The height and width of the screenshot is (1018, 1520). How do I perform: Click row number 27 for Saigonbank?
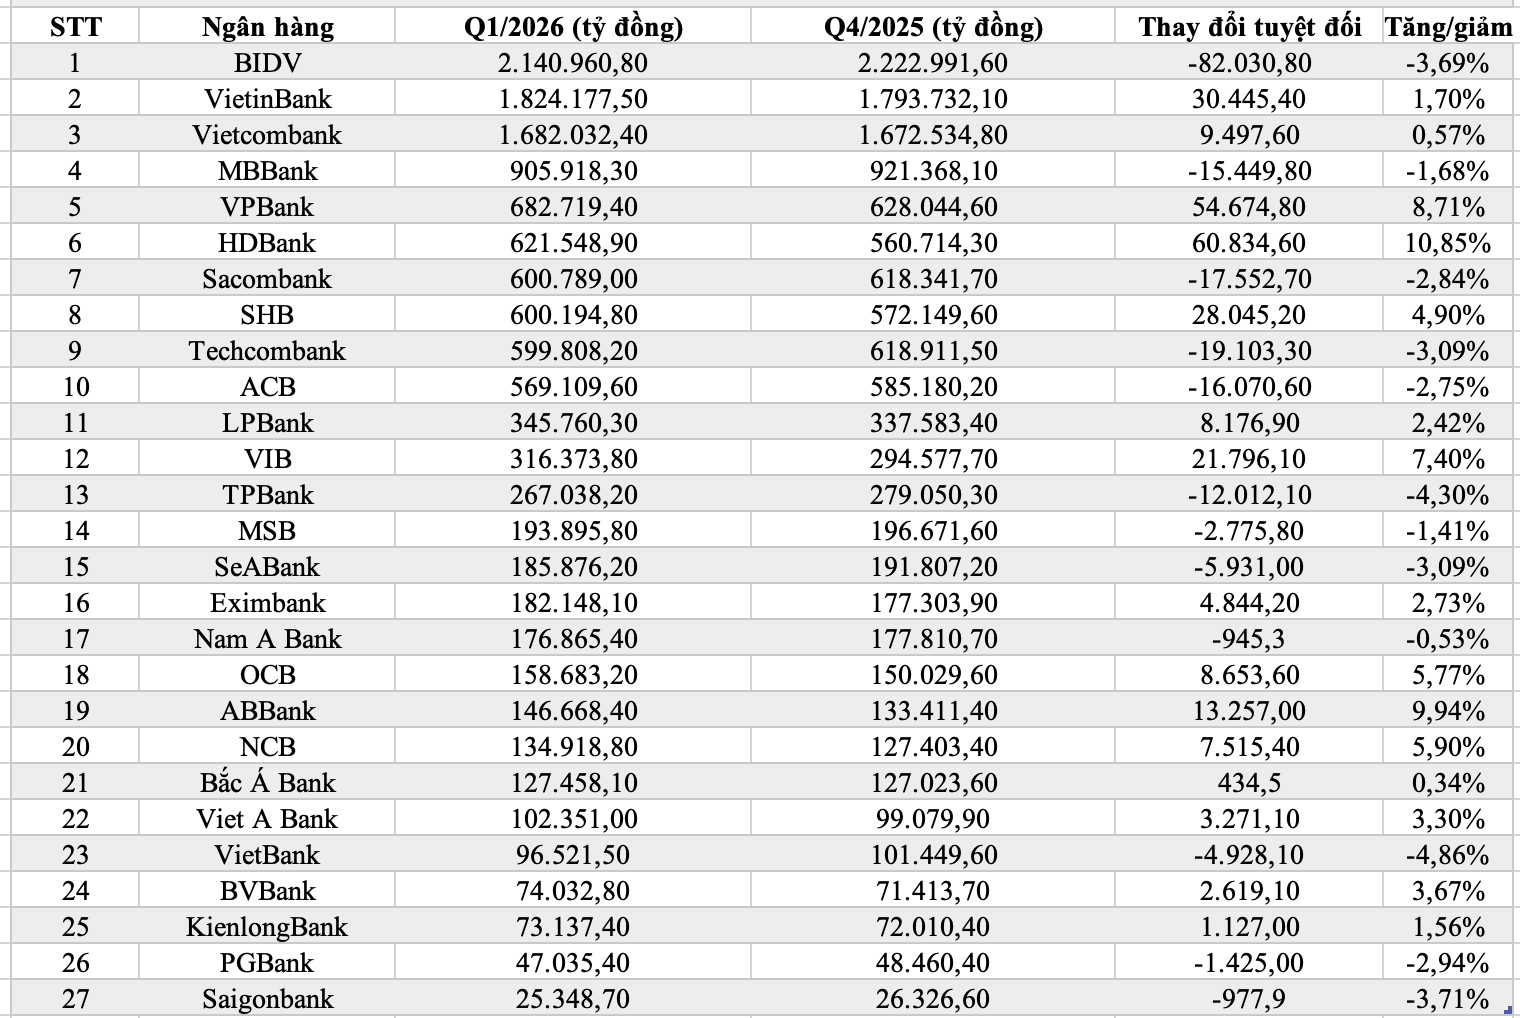75,999
